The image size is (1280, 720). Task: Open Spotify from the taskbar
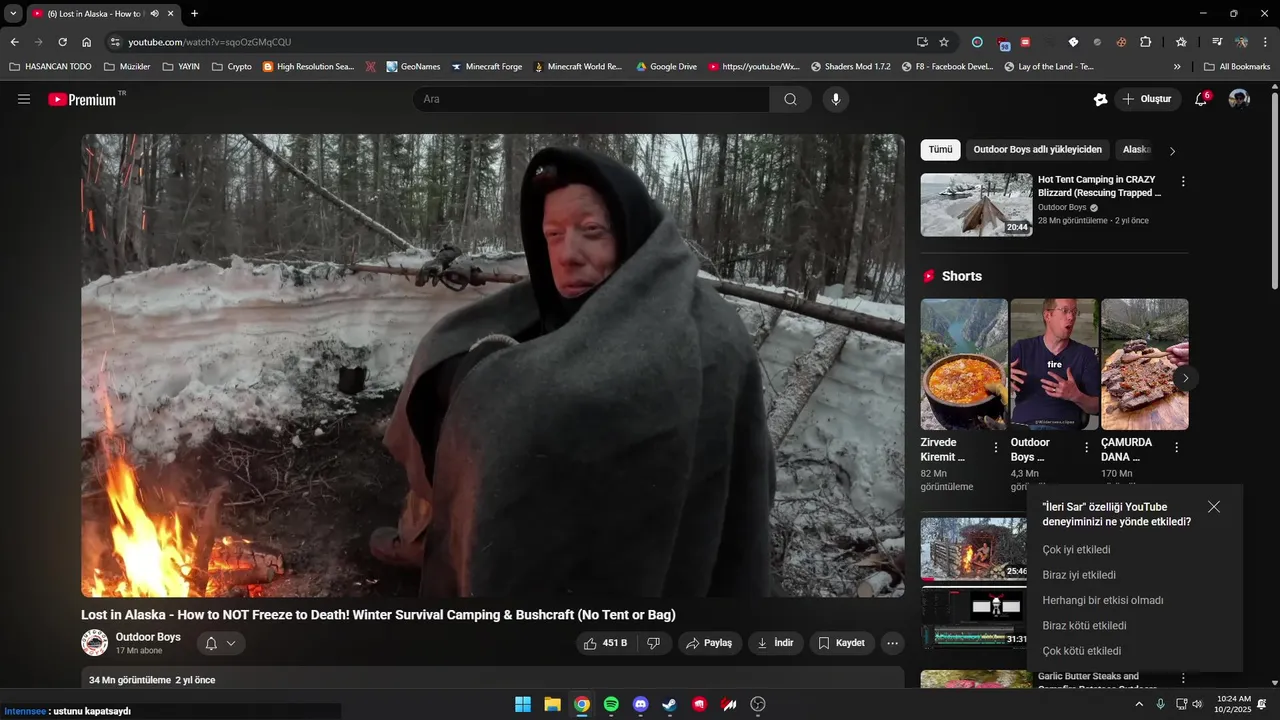pyautogui.click(x=611, y=704)
